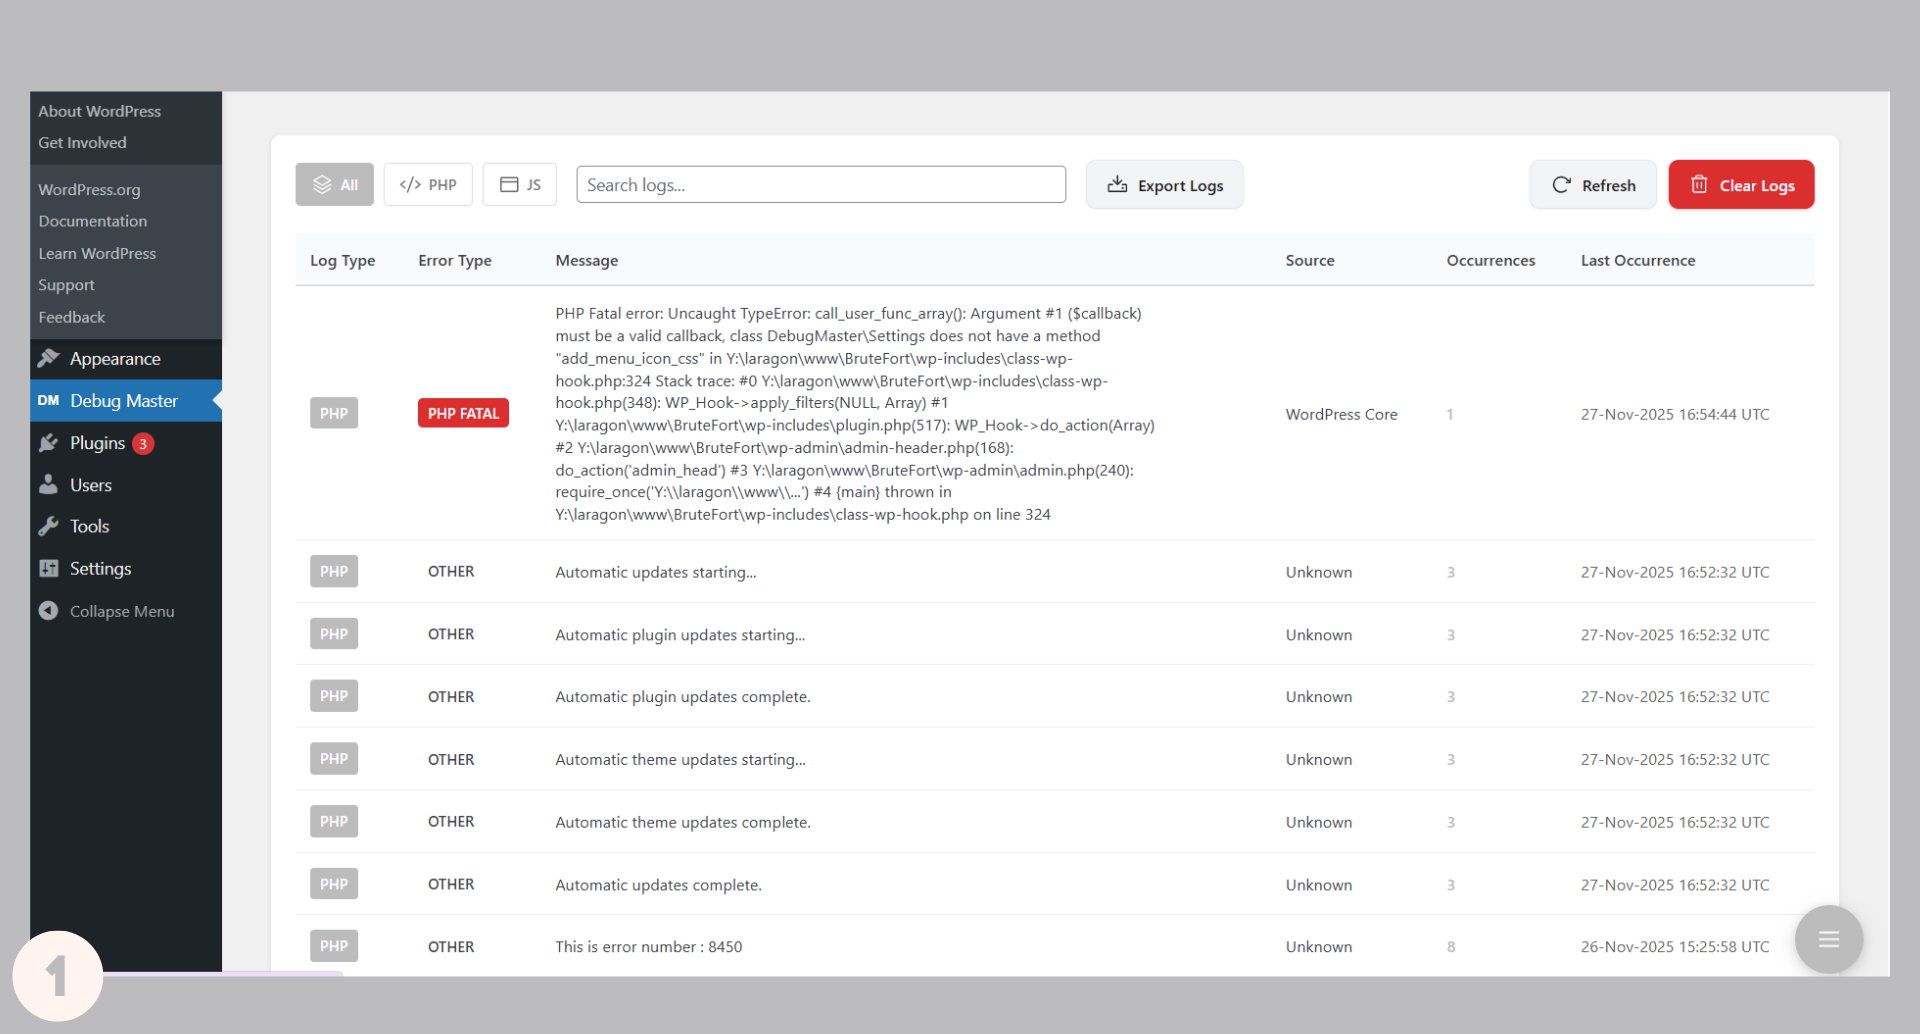Click the PHP badge in the fatal error row
Viewport: 1920px width, 1034px height.
tap(334, 413)
